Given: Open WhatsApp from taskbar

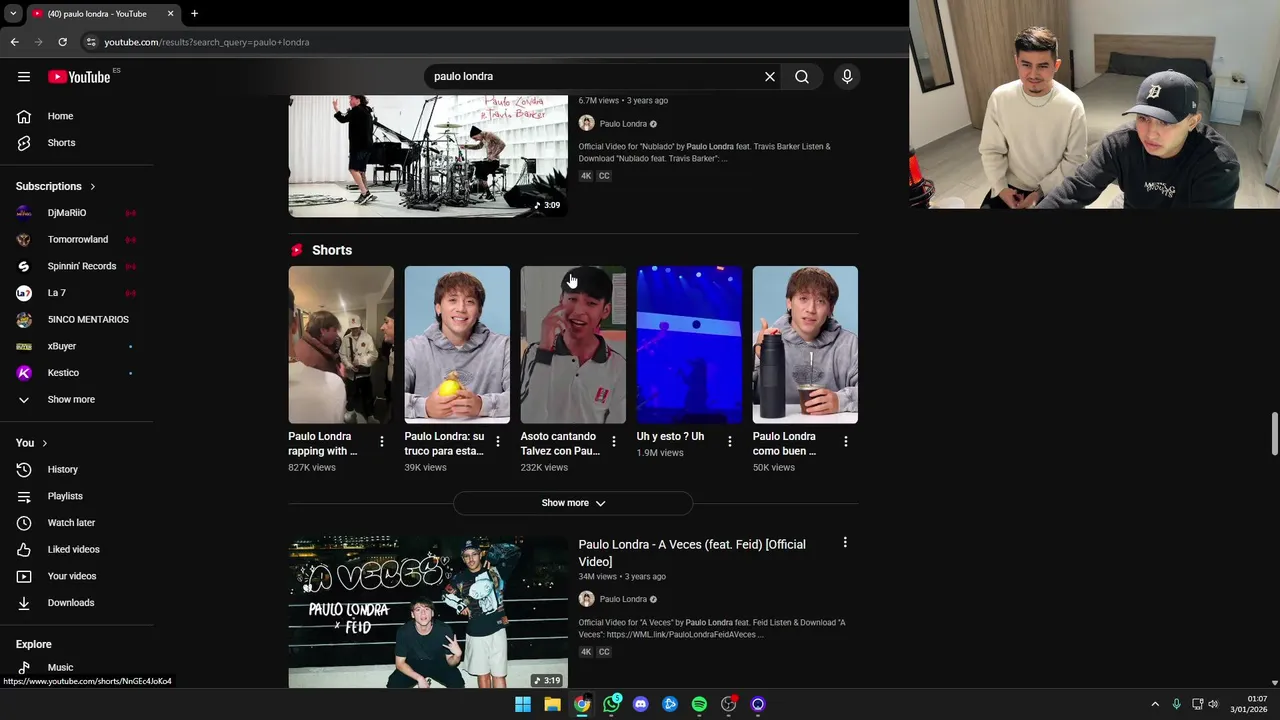Looking at the screenshot, I should click(612, 704).
